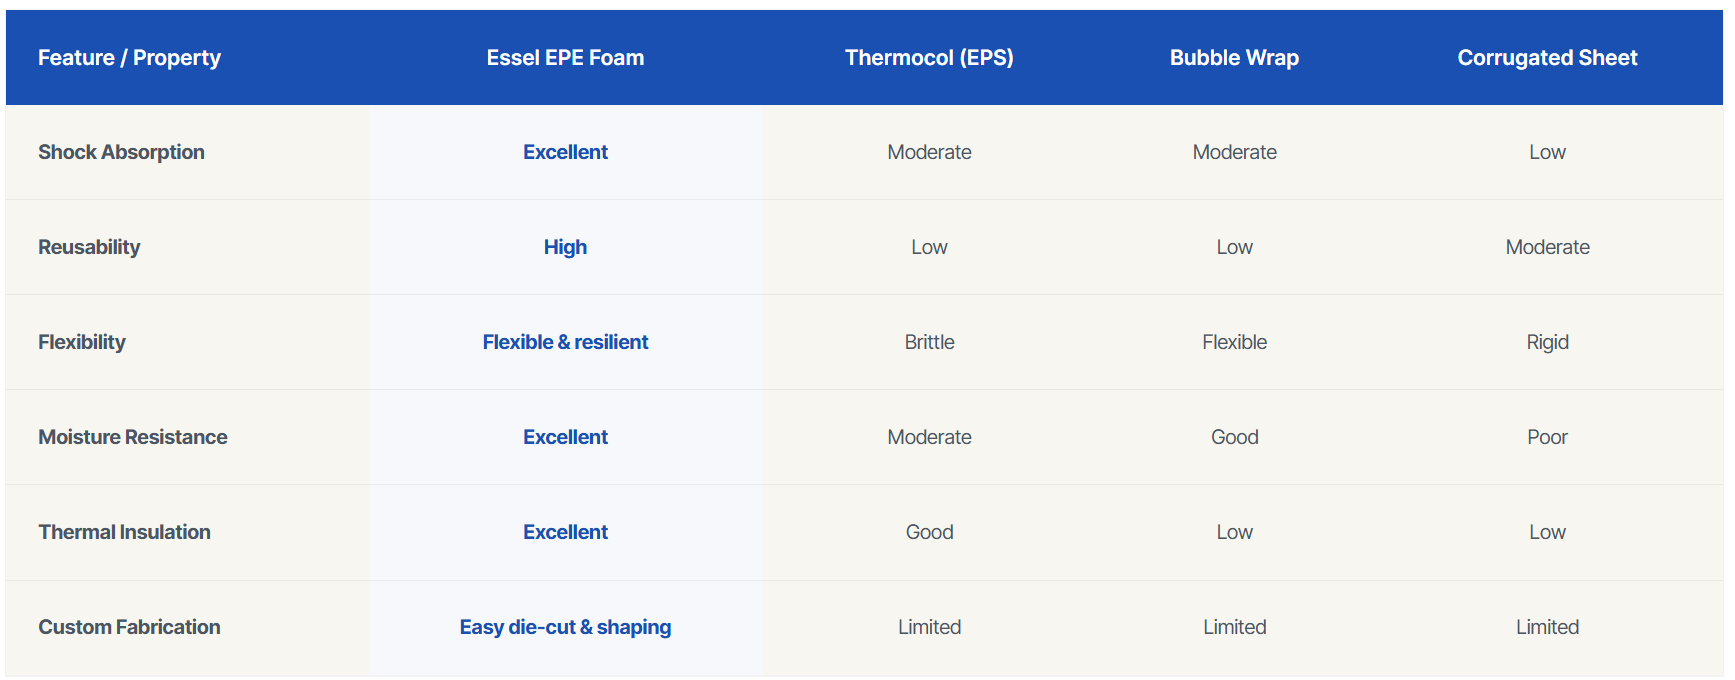1735x680 pixels.
Task: Select the 'Essel EPE Foam' column header
Action: [565, 58]
